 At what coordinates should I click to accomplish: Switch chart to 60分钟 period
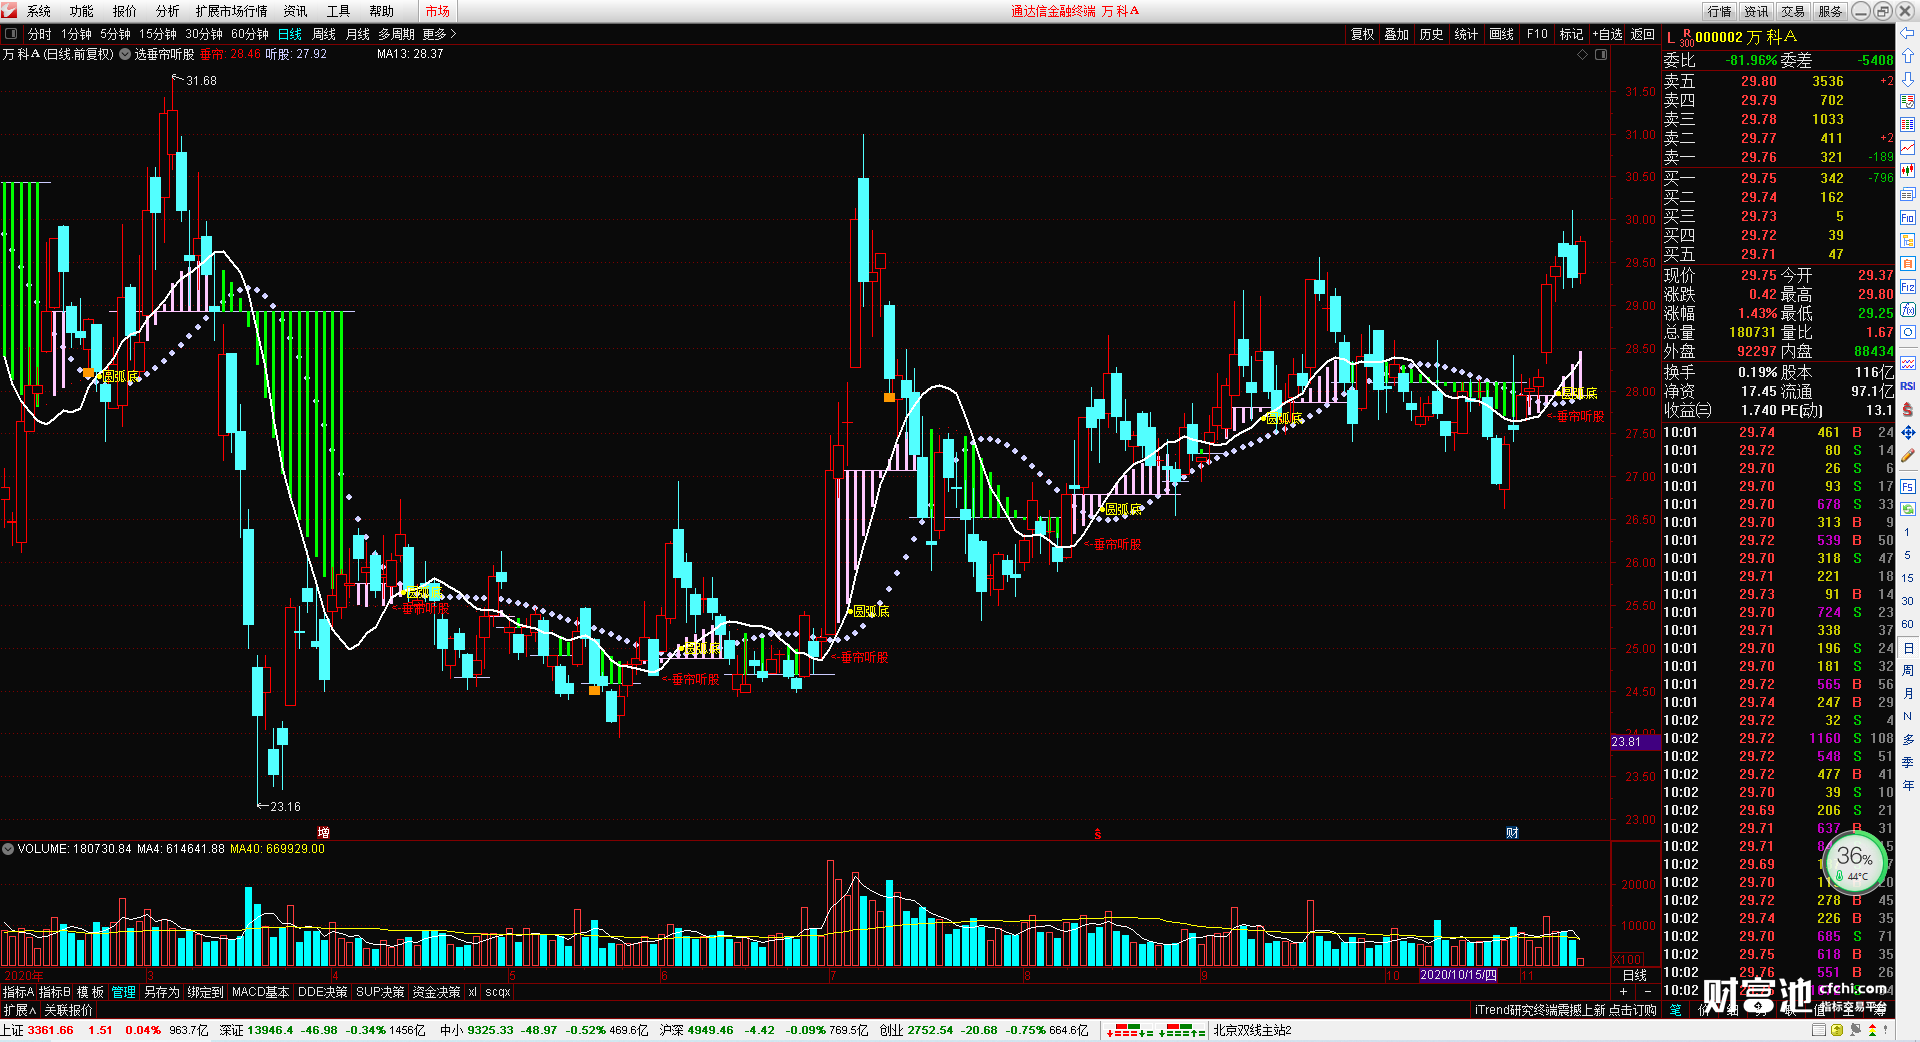click(x=250, y=34)
